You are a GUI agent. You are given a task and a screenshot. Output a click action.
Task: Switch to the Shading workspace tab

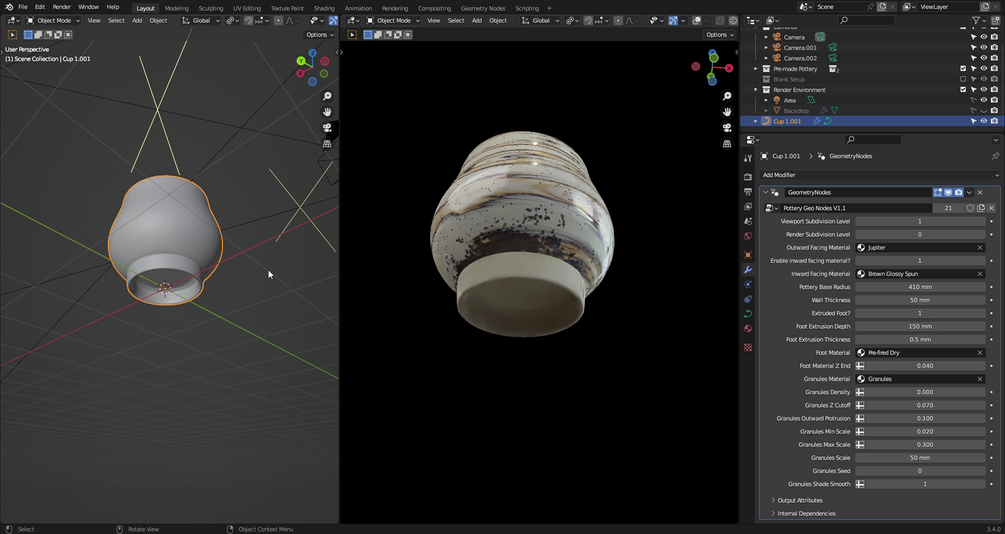(324, 8)
